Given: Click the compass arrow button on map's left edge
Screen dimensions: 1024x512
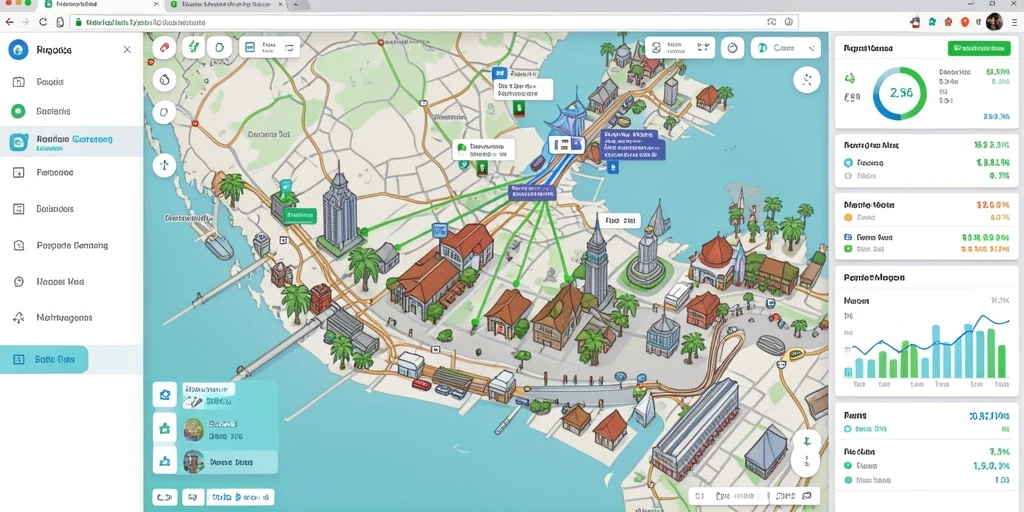Looking at the screenshot, I should [165, 165].
